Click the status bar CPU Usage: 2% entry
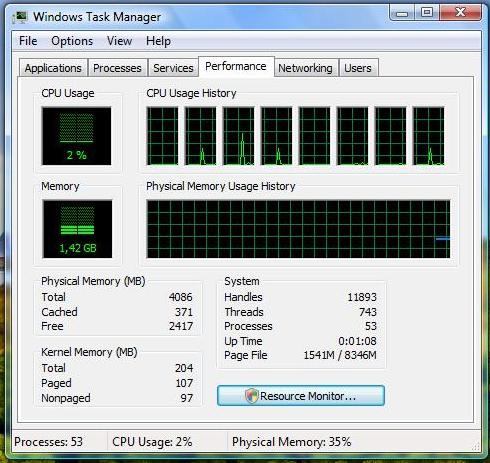This screenshot has height=463, width=490. click(152, 442)
